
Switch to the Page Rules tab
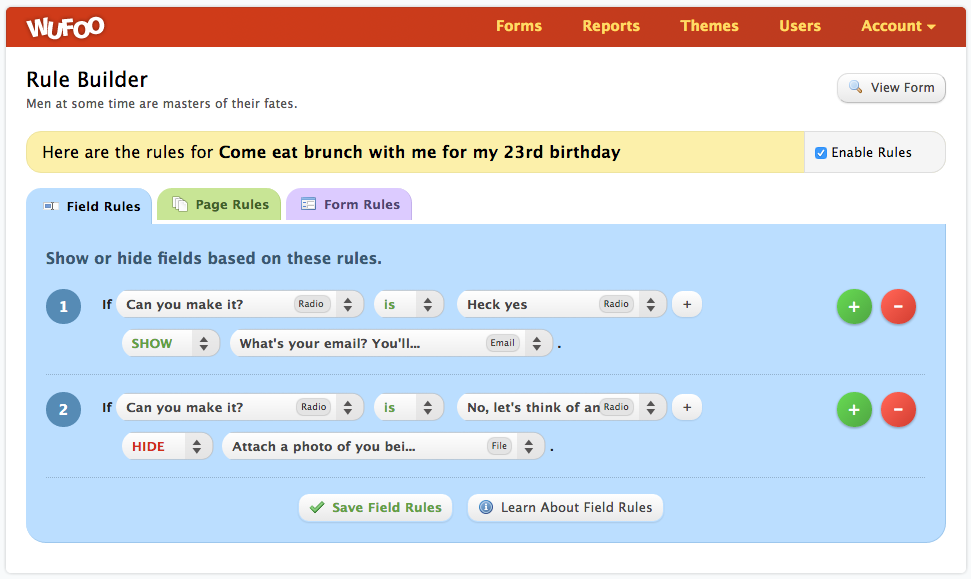click(220, 205)
